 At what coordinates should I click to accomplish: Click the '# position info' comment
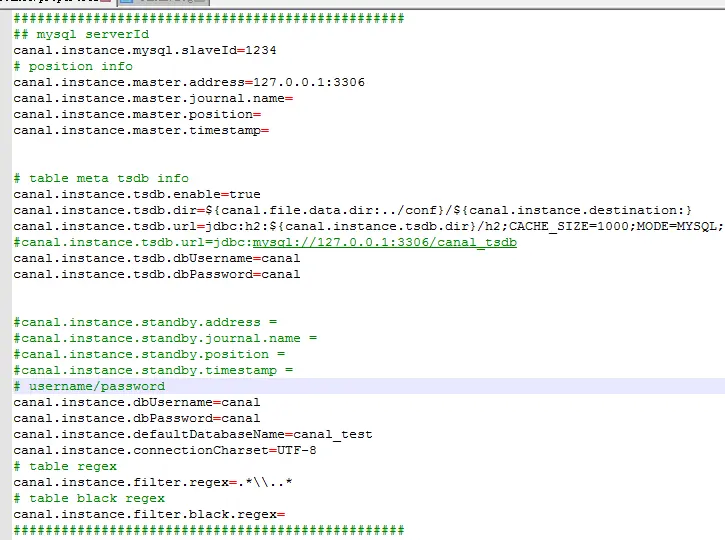(73, 66)
